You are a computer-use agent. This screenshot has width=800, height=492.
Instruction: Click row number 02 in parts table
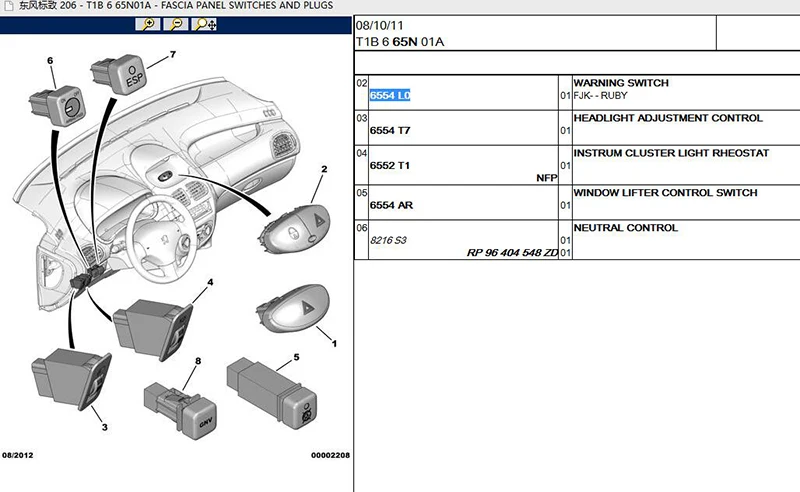tap(362, 83)
